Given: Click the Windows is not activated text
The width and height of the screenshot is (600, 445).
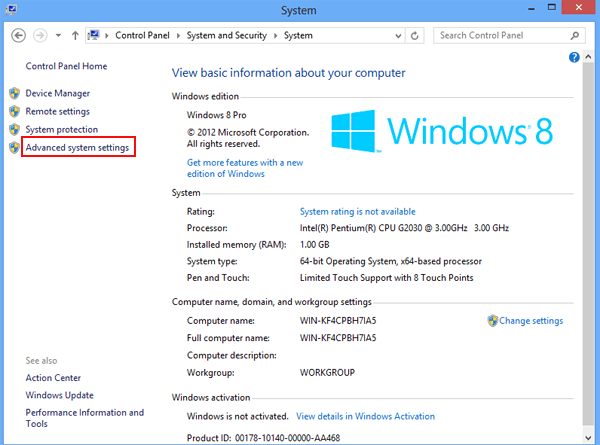Looking at the screenshot, I should tap(238, 416).
